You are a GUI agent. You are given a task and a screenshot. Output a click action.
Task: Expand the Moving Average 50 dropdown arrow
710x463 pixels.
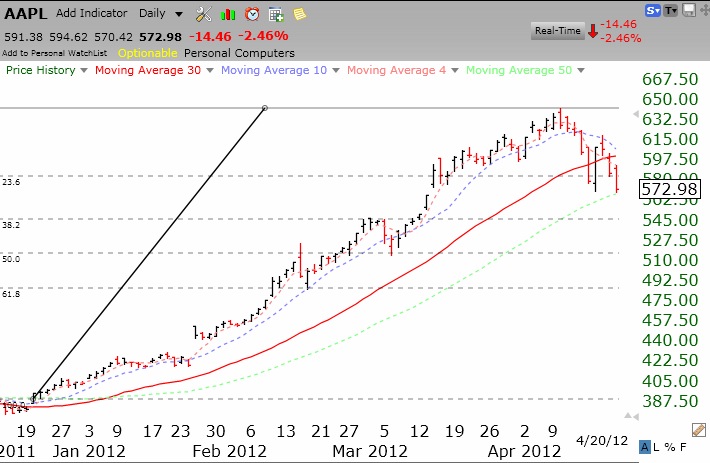[x=581, y=71]
